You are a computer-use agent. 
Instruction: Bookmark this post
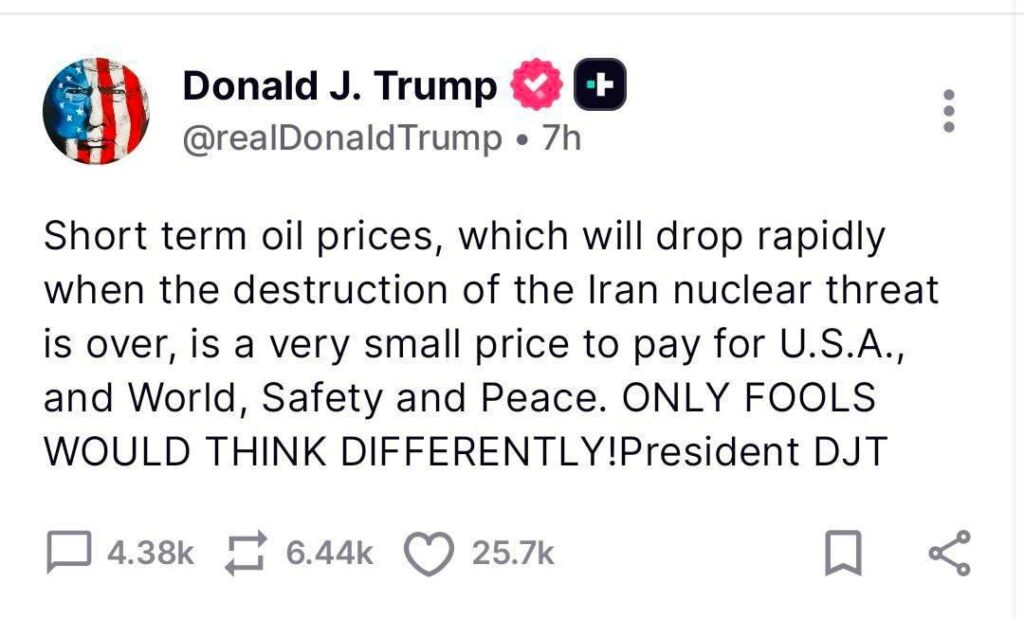843,554
